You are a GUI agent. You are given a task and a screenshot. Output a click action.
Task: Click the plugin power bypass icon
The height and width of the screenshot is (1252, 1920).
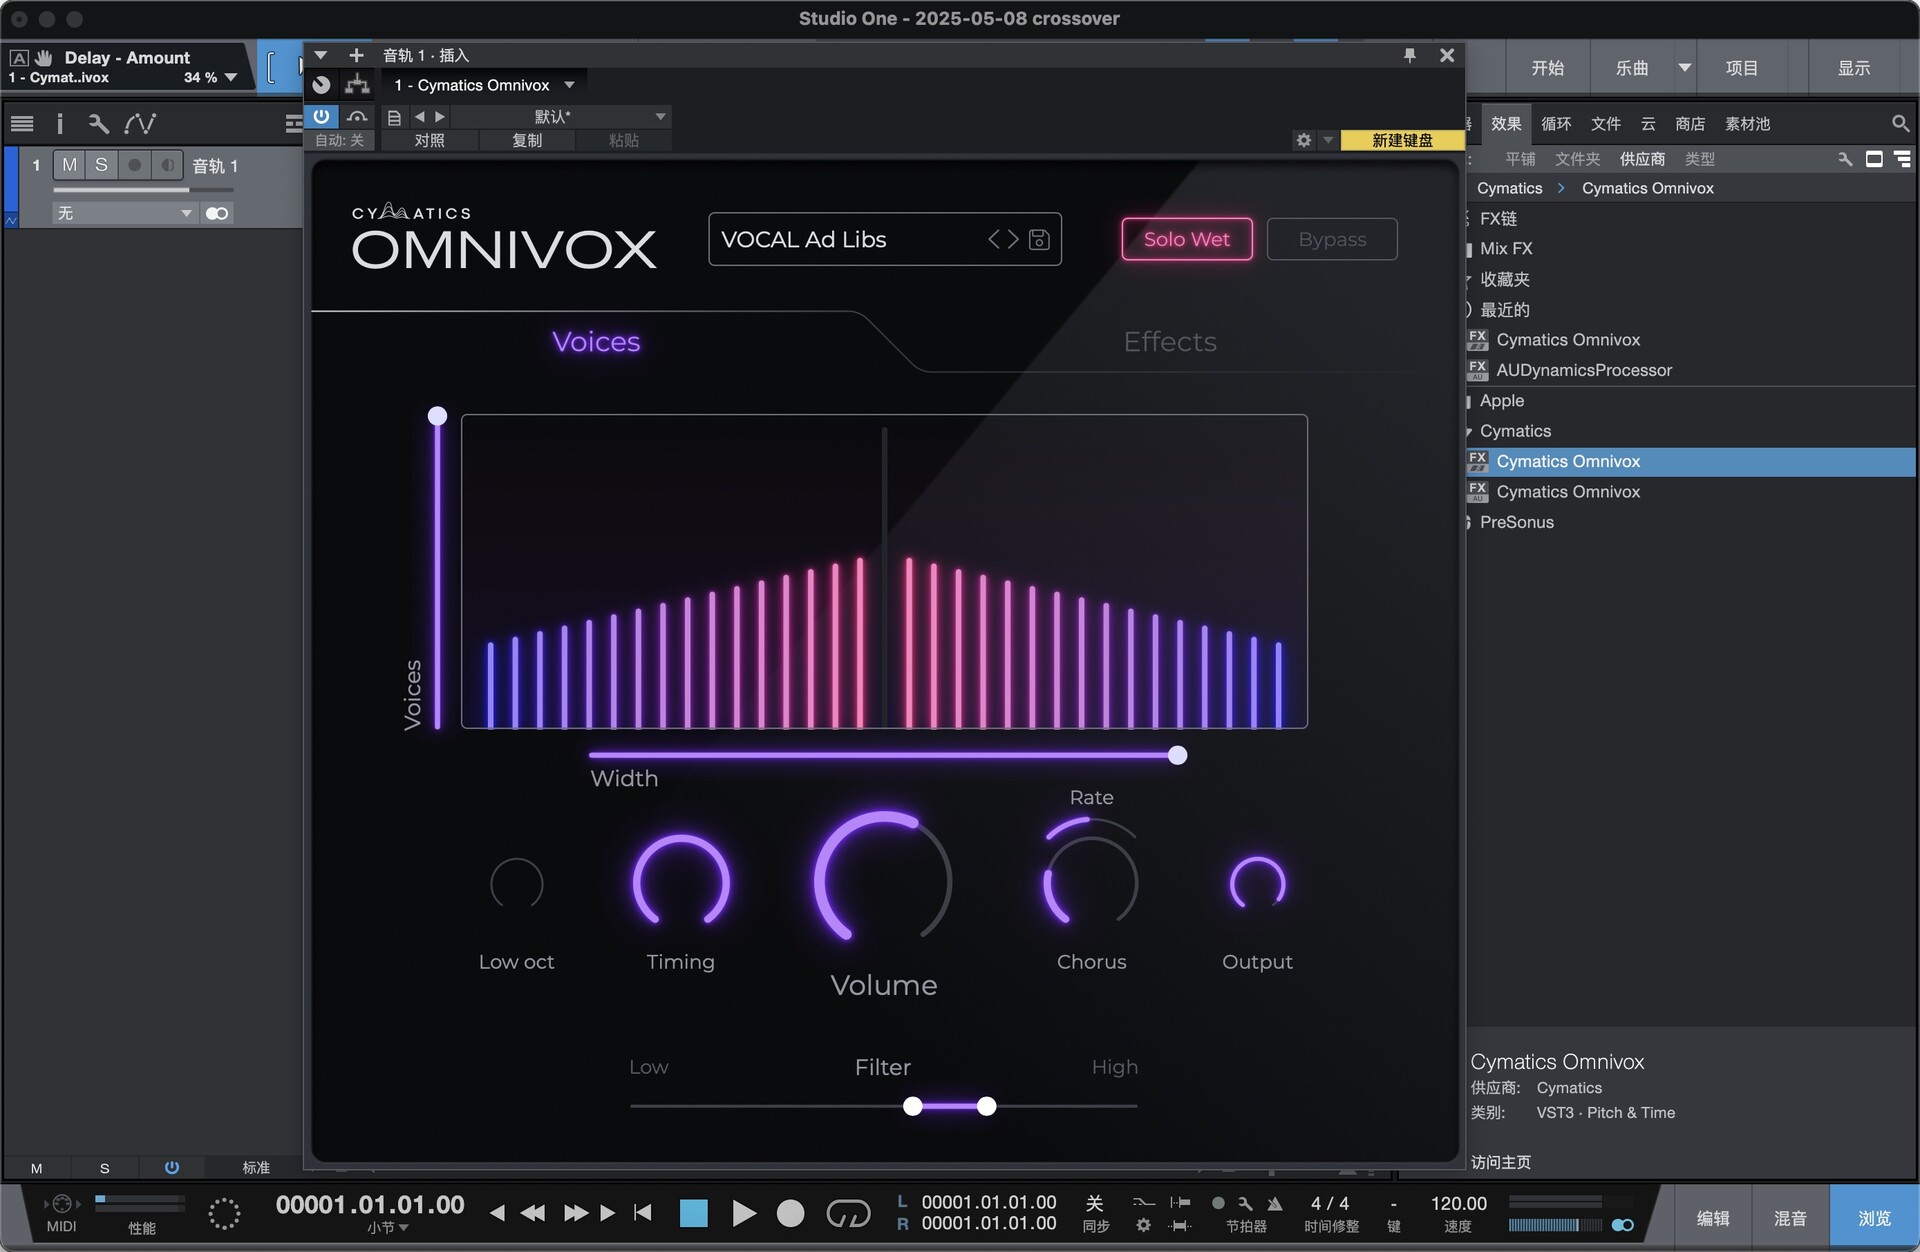click(x=321, y=116)
